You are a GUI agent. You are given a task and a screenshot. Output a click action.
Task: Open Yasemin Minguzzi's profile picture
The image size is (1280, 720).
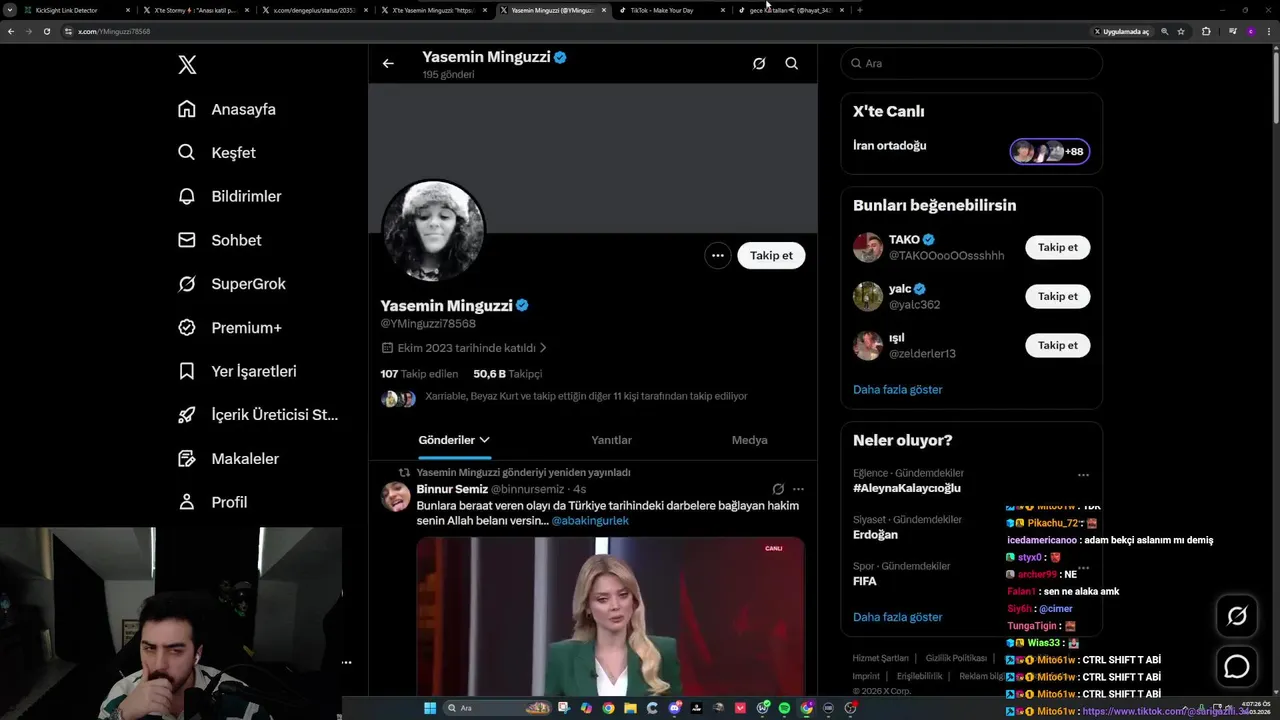tap(433, 231)
